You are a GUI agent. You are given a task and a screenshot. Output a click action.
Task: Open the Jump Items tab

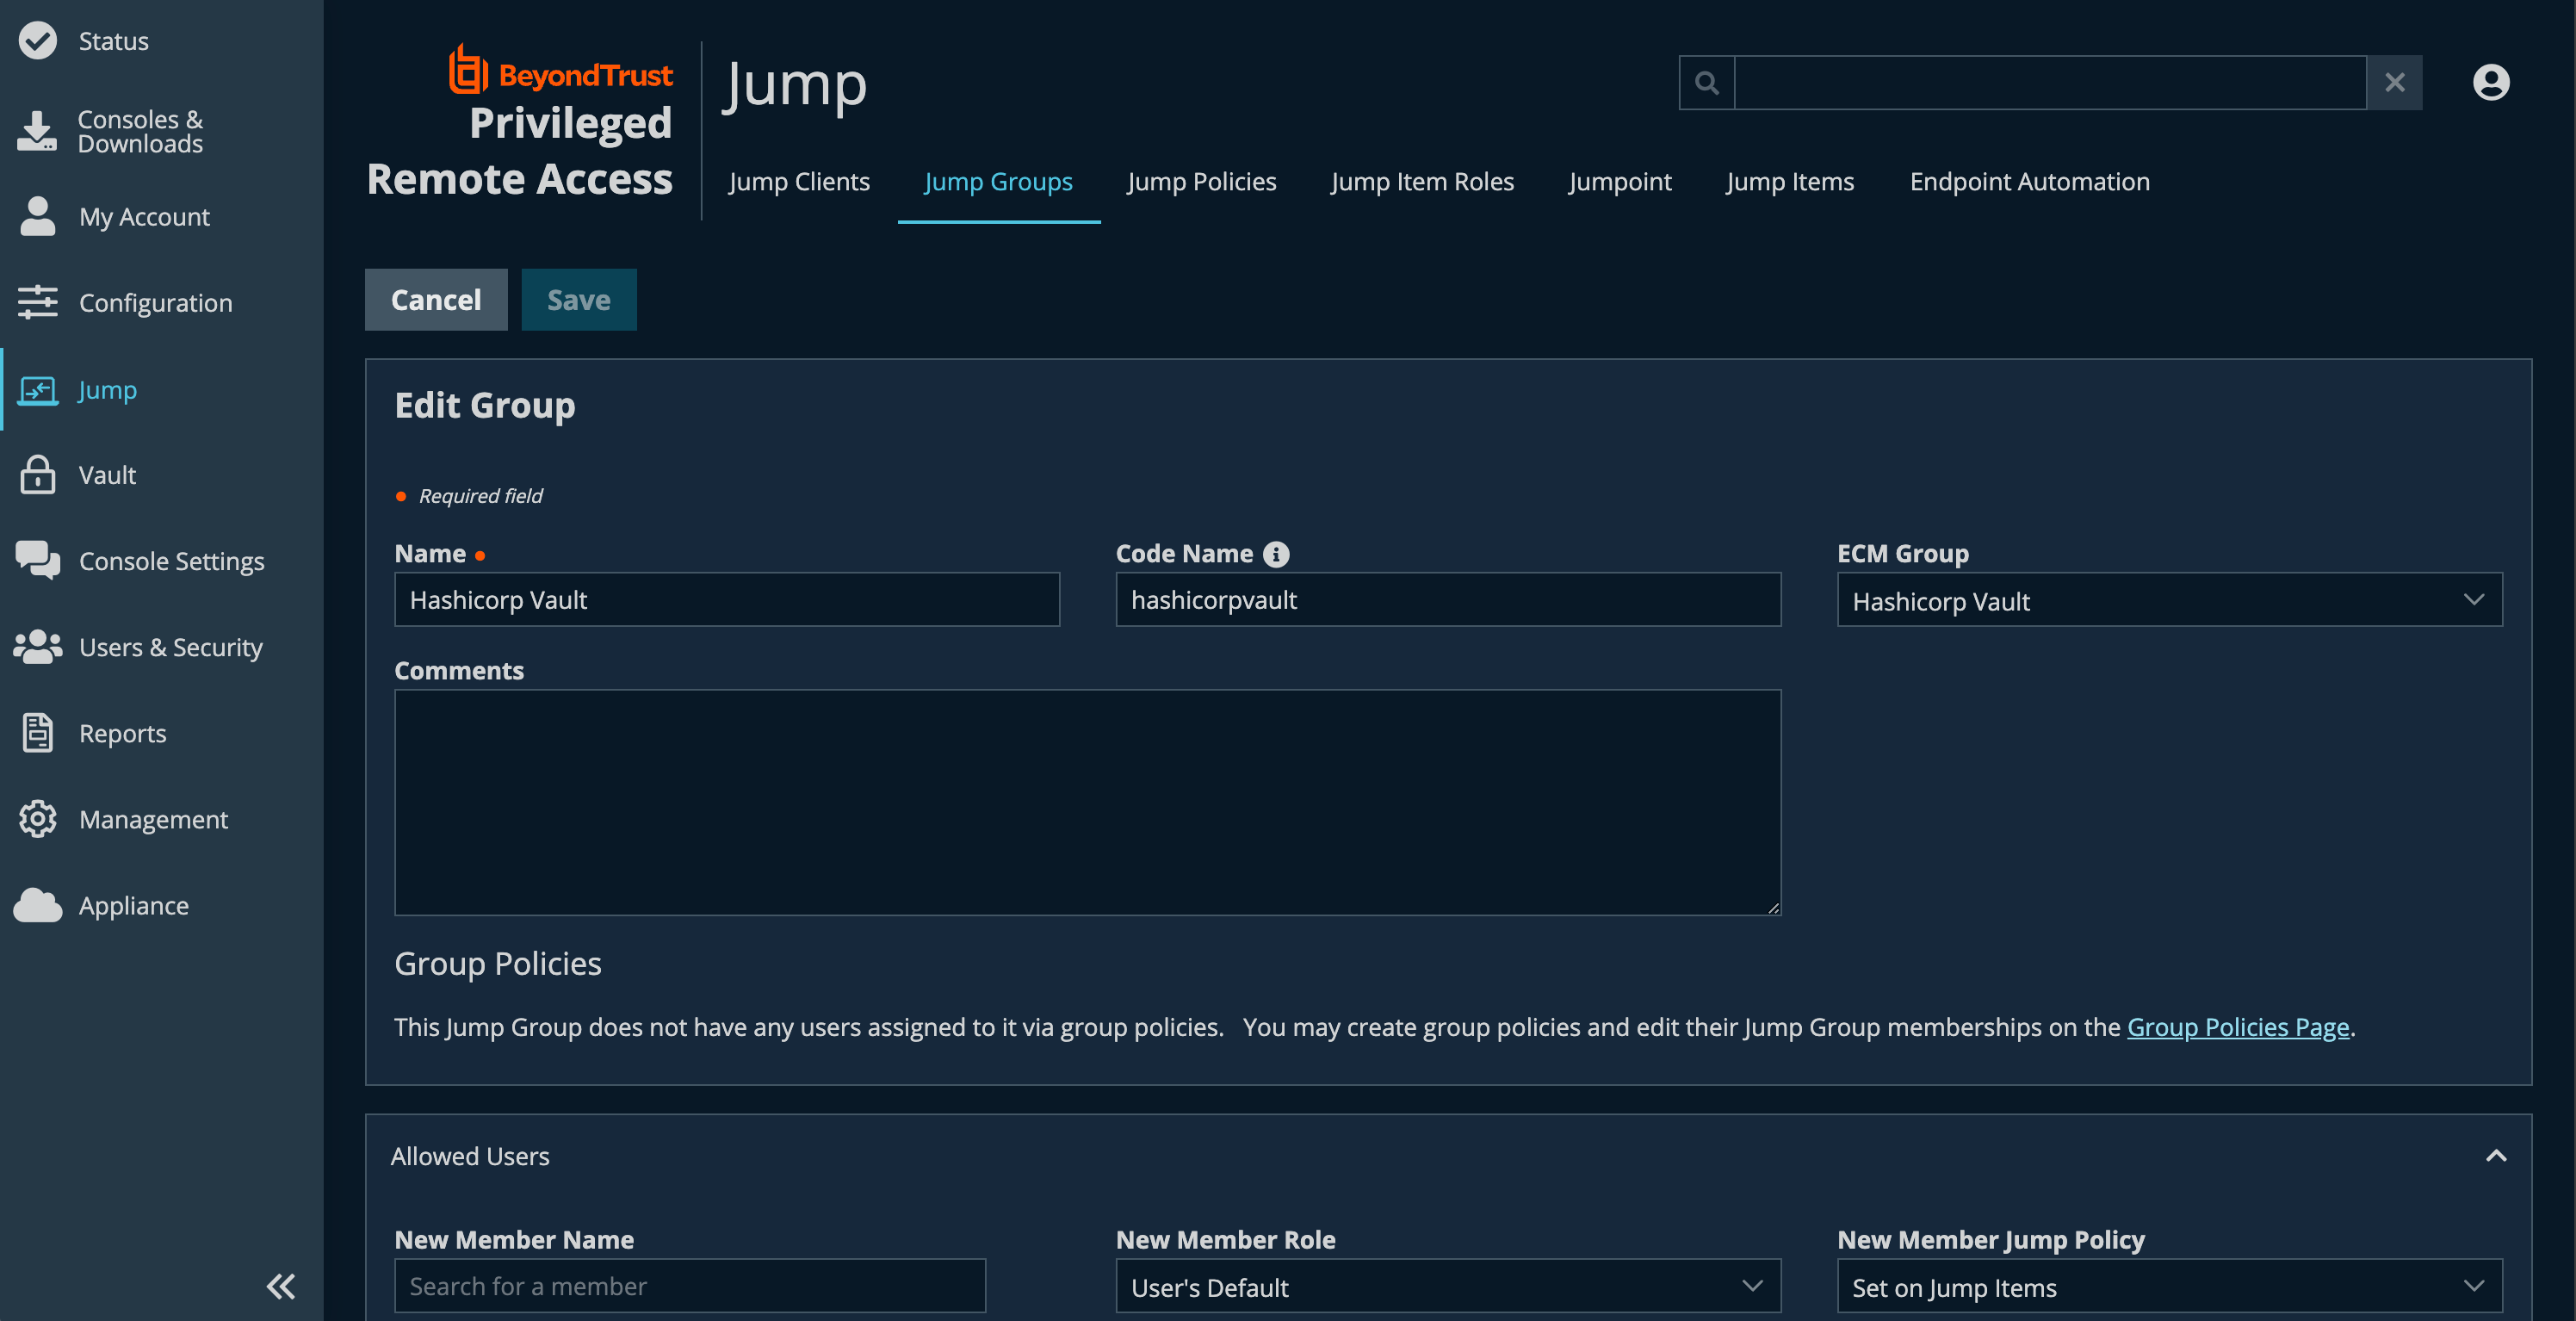[x=1789, y=181]
